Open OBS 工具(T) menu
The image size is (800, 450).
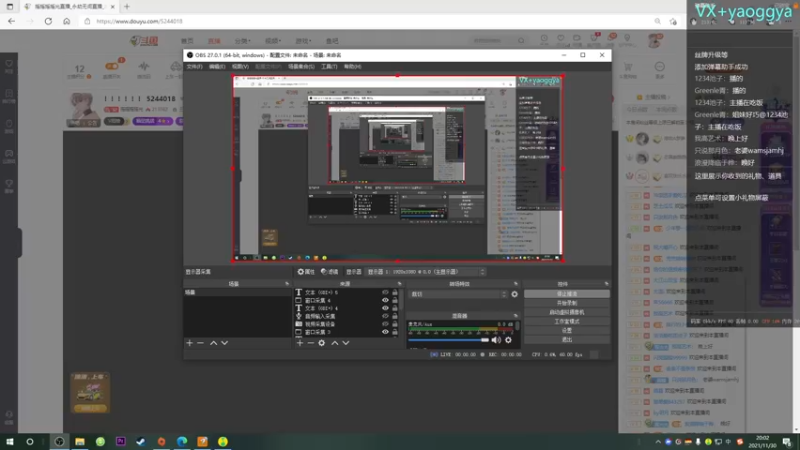[x=329, y=66]
